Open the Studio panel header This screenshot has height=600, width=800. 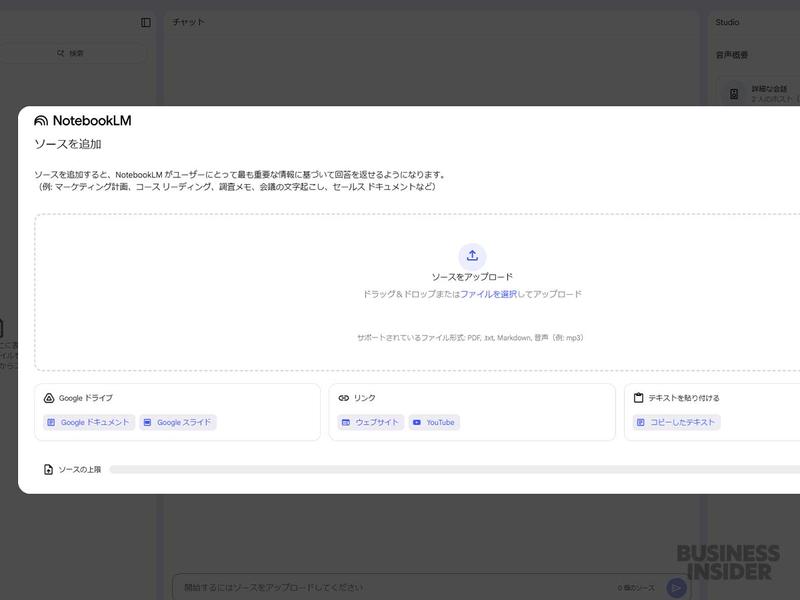pos(727,22)
